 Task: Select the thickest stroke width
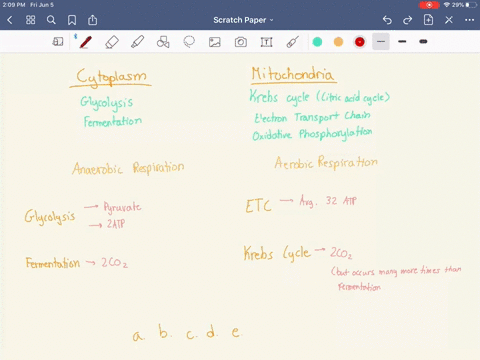pyautogui.click(x=423, y=42)
